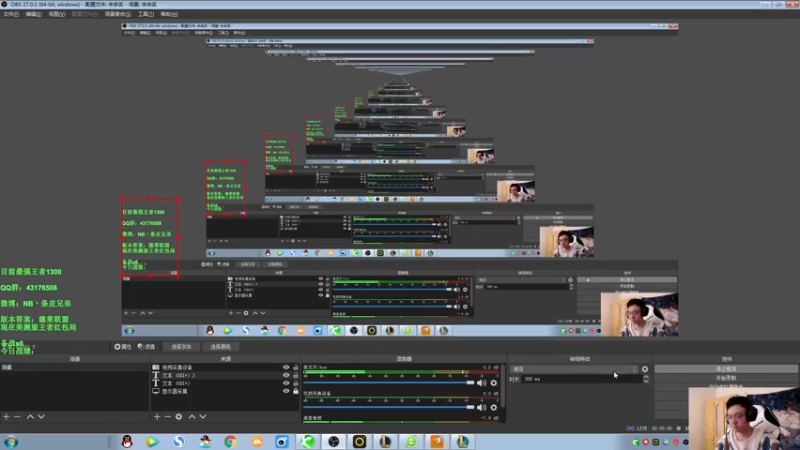Move scene up with arrow icon
This screenshot has width=800, height=450.
tap(30, 417)
